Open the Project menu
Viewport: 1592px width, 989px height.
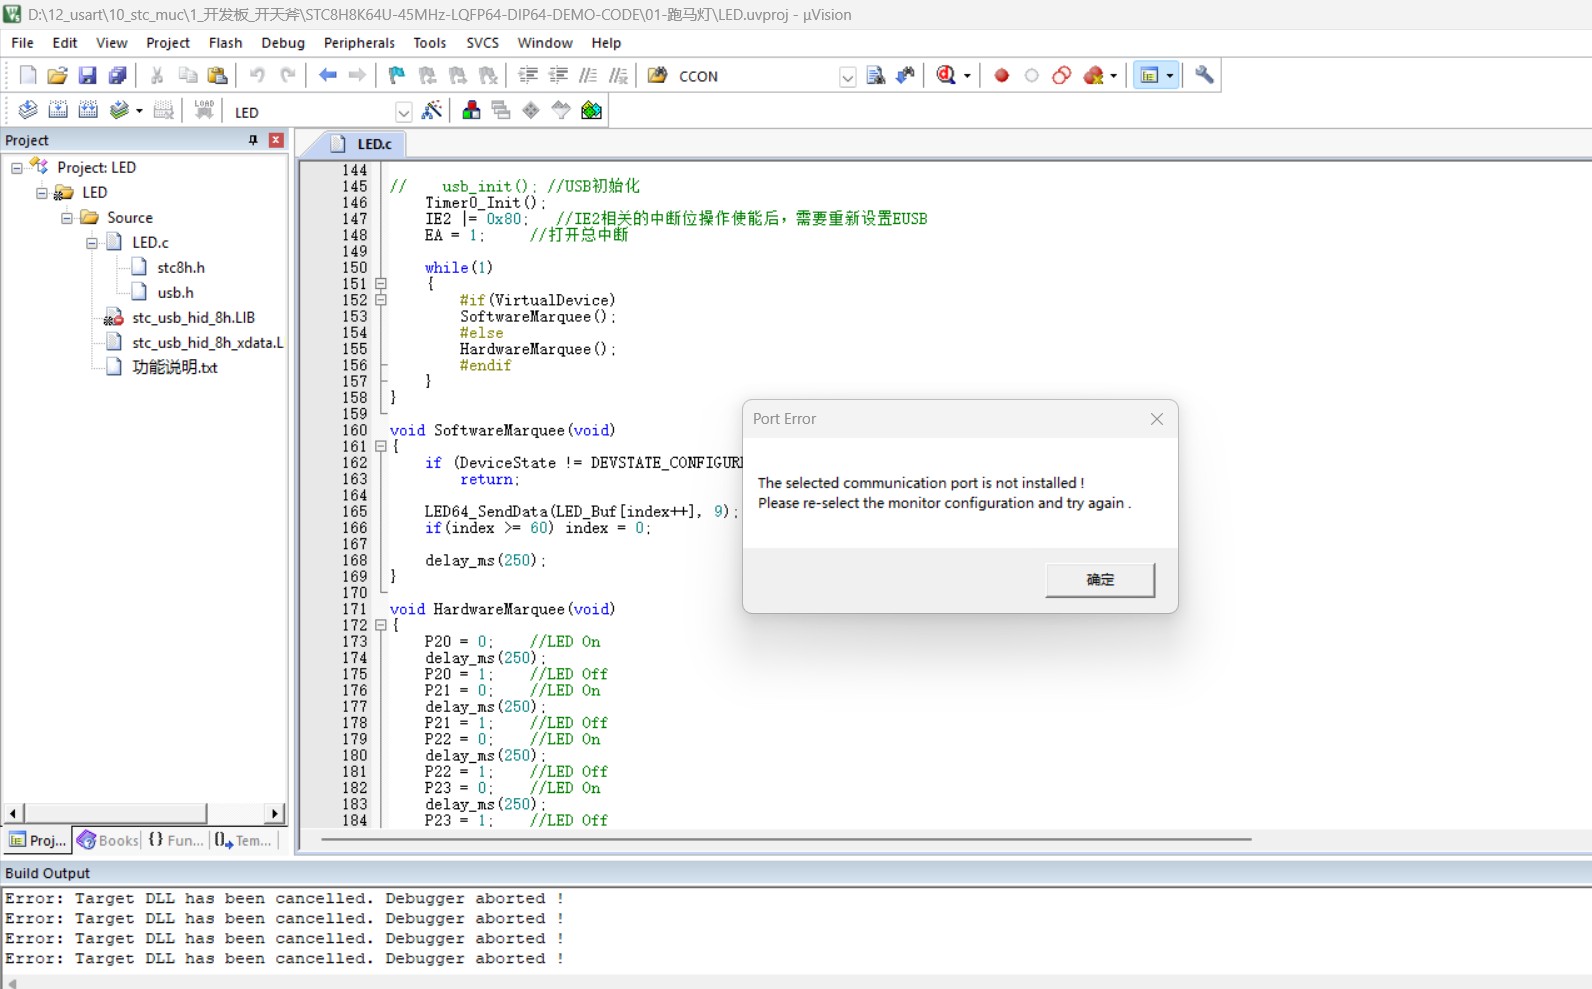[x=167, y=43]
